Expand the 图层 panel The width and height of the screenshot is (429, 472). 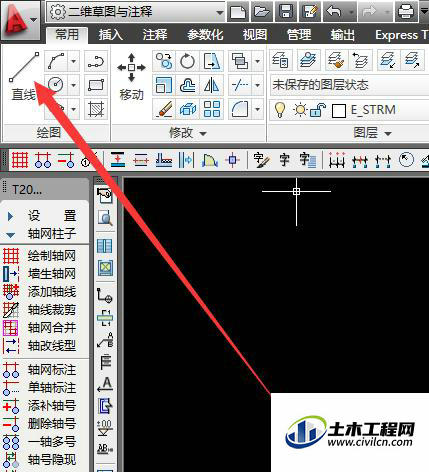tap(372, 133)
